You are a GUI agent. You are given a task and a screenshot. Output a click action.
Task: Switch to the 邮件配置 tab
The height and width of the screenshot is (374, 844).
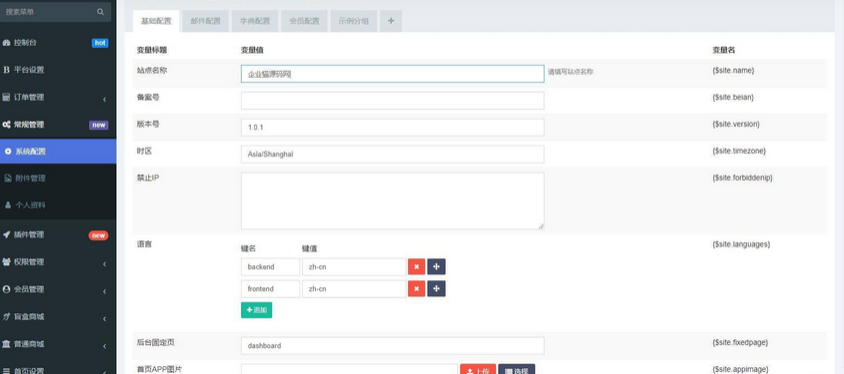point(206,22)
